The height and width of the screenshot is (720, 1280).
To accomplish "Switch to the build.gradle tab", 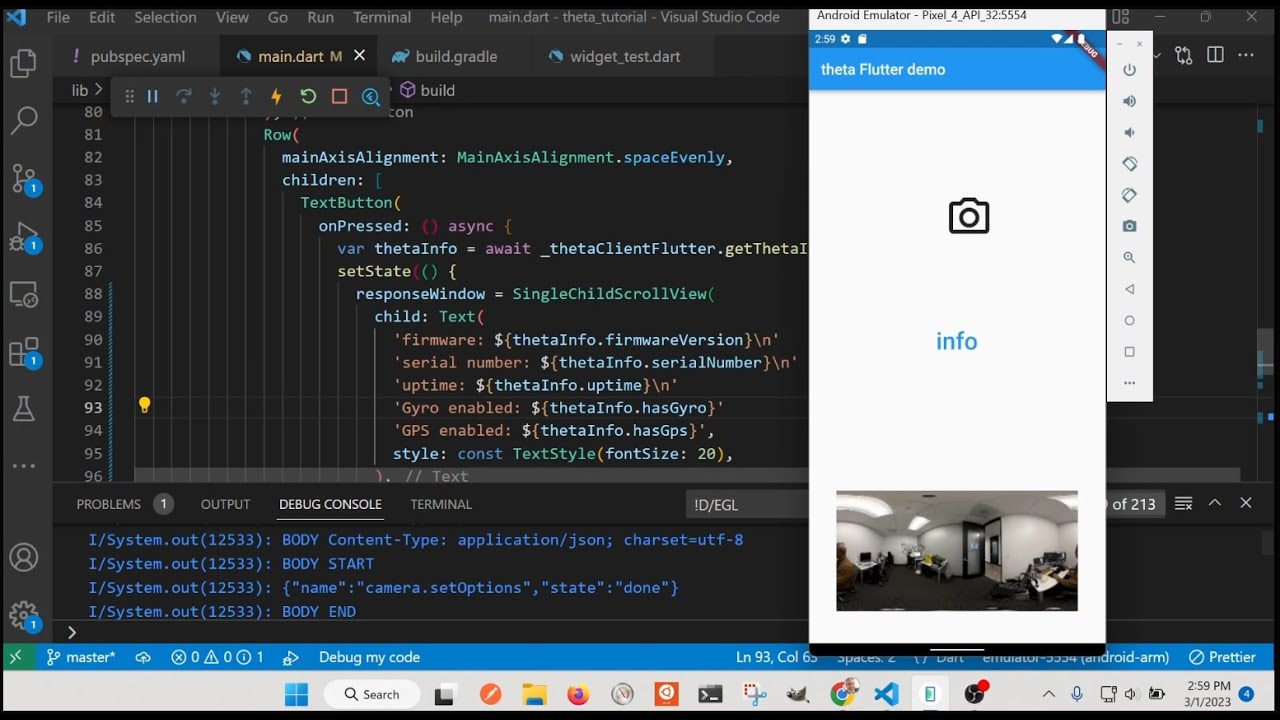I will tap(456, 57).
